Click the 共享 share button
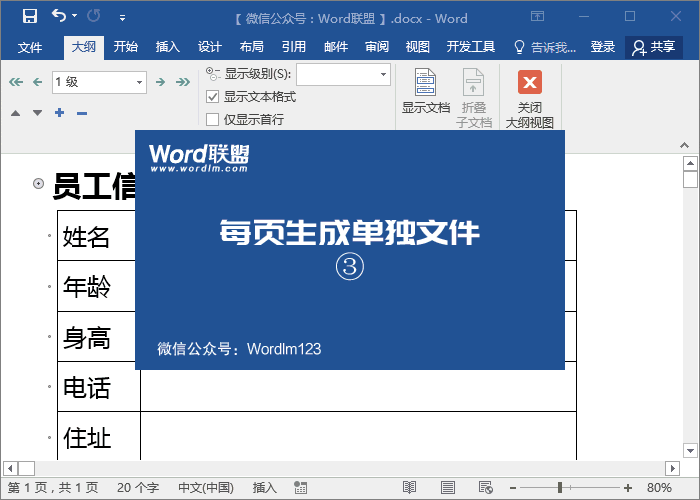The width and height of the screenshot is (700, 500). click(x=654, y=47)
